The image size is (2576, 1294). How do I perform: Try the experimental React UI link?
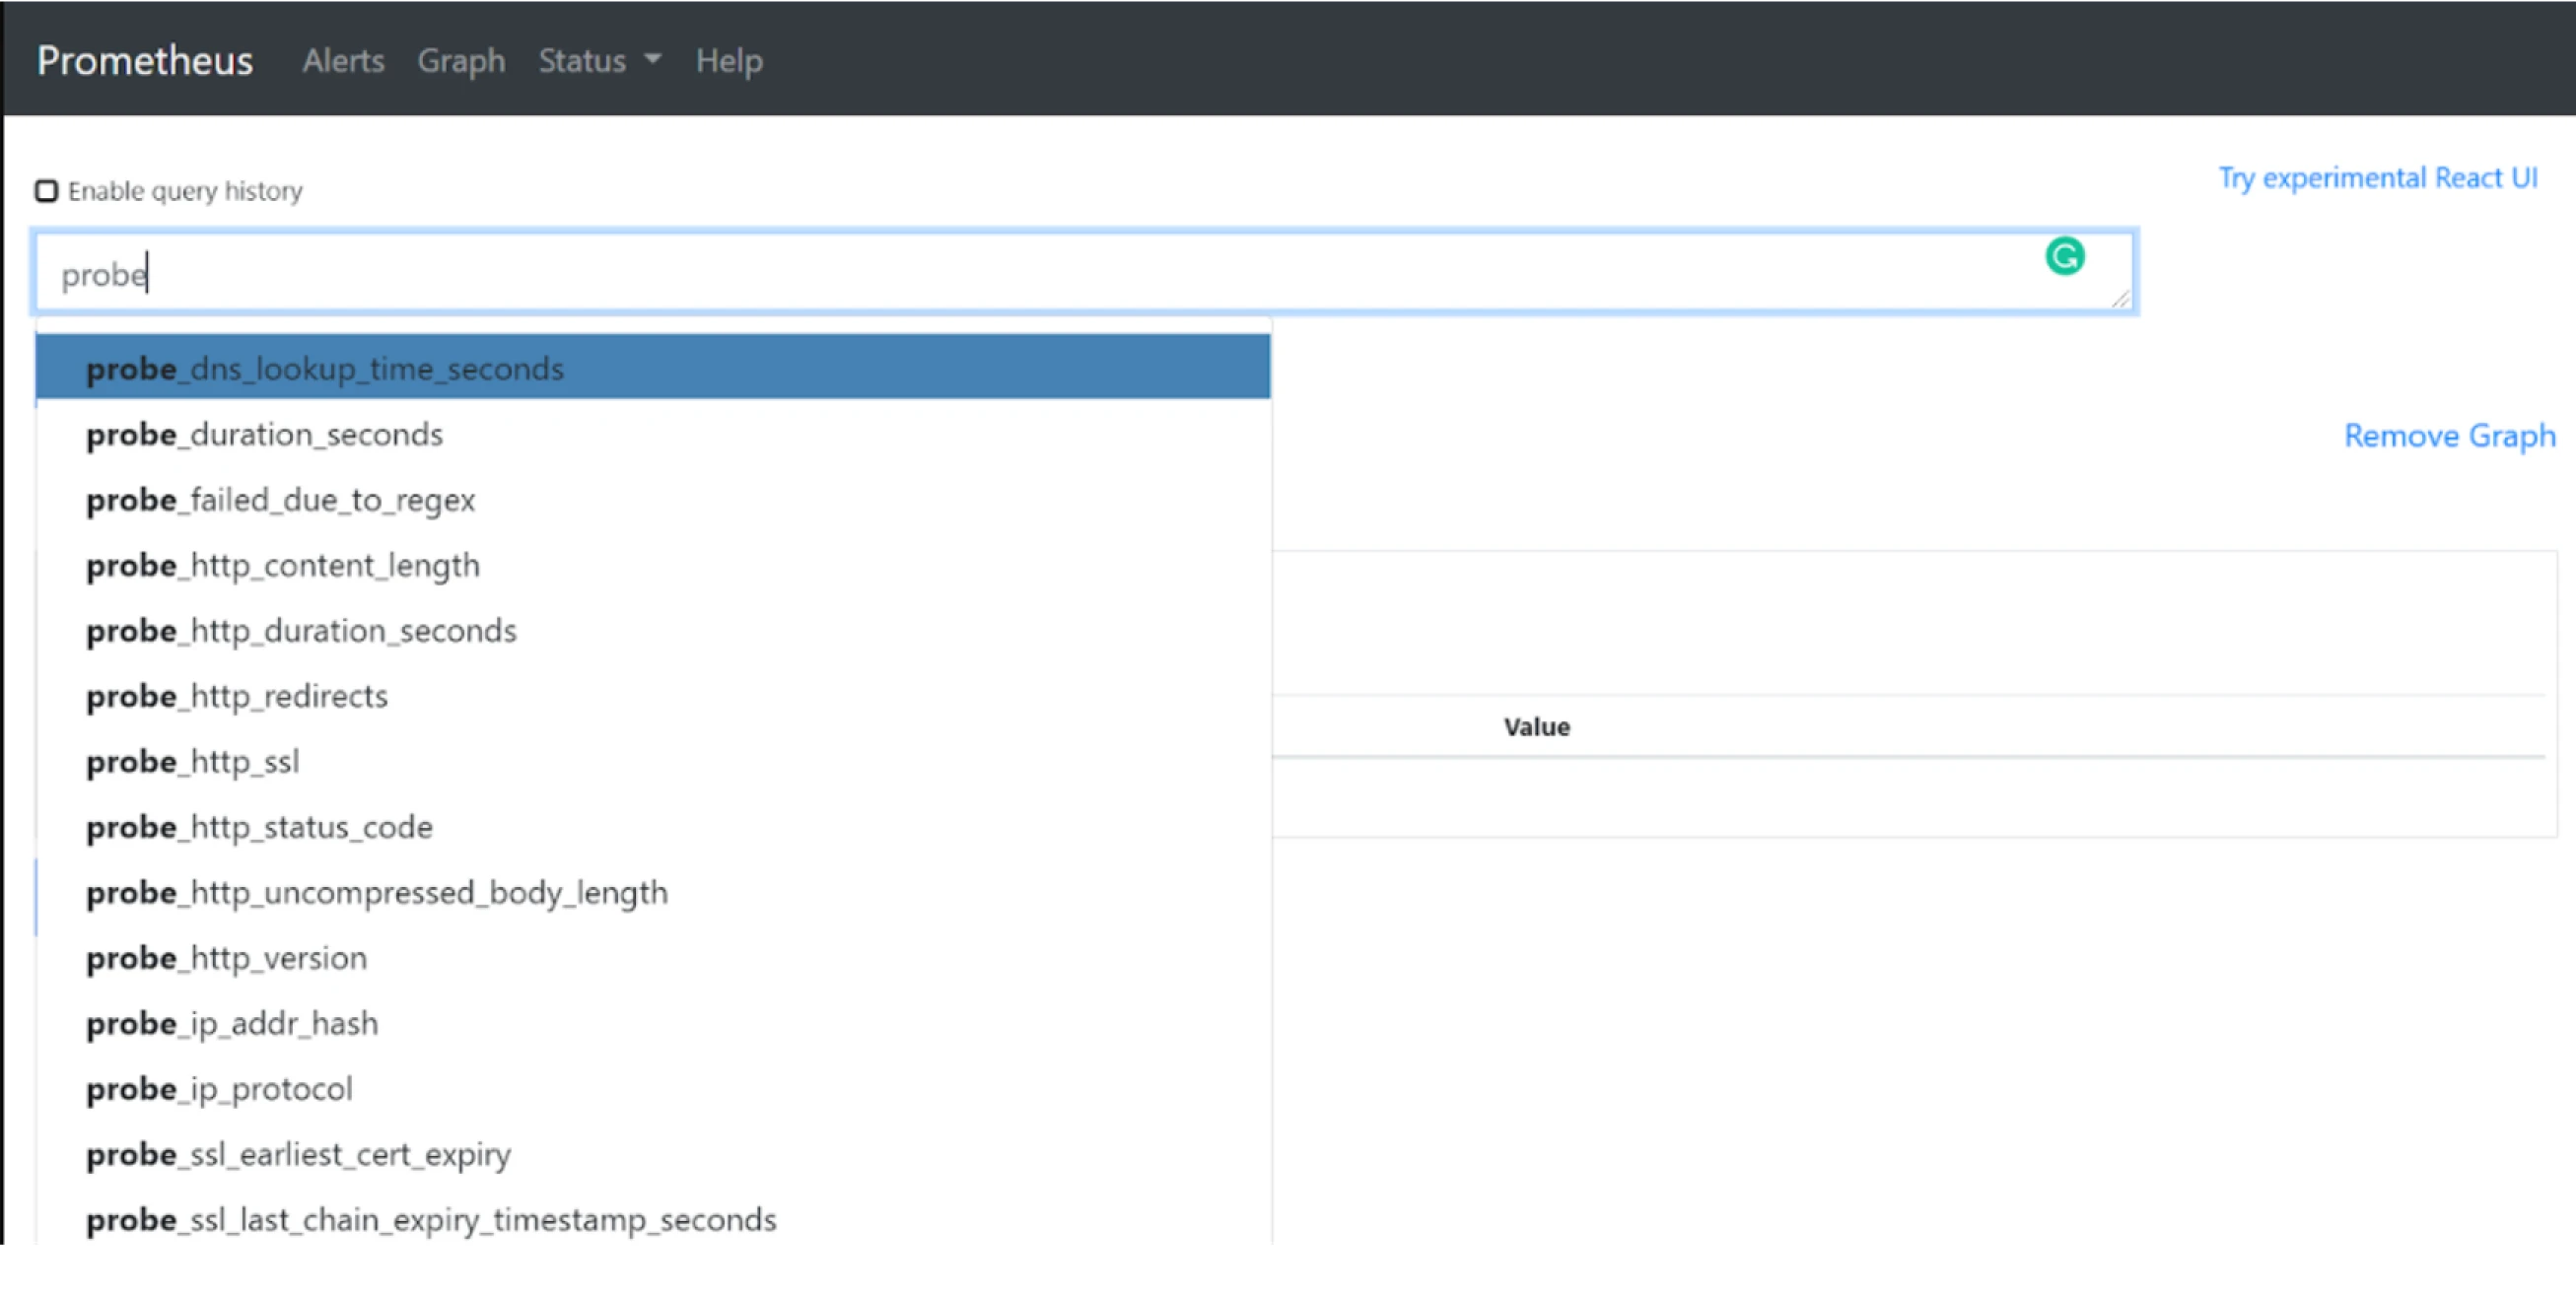pyautogui.click(x=2378, y=178)
